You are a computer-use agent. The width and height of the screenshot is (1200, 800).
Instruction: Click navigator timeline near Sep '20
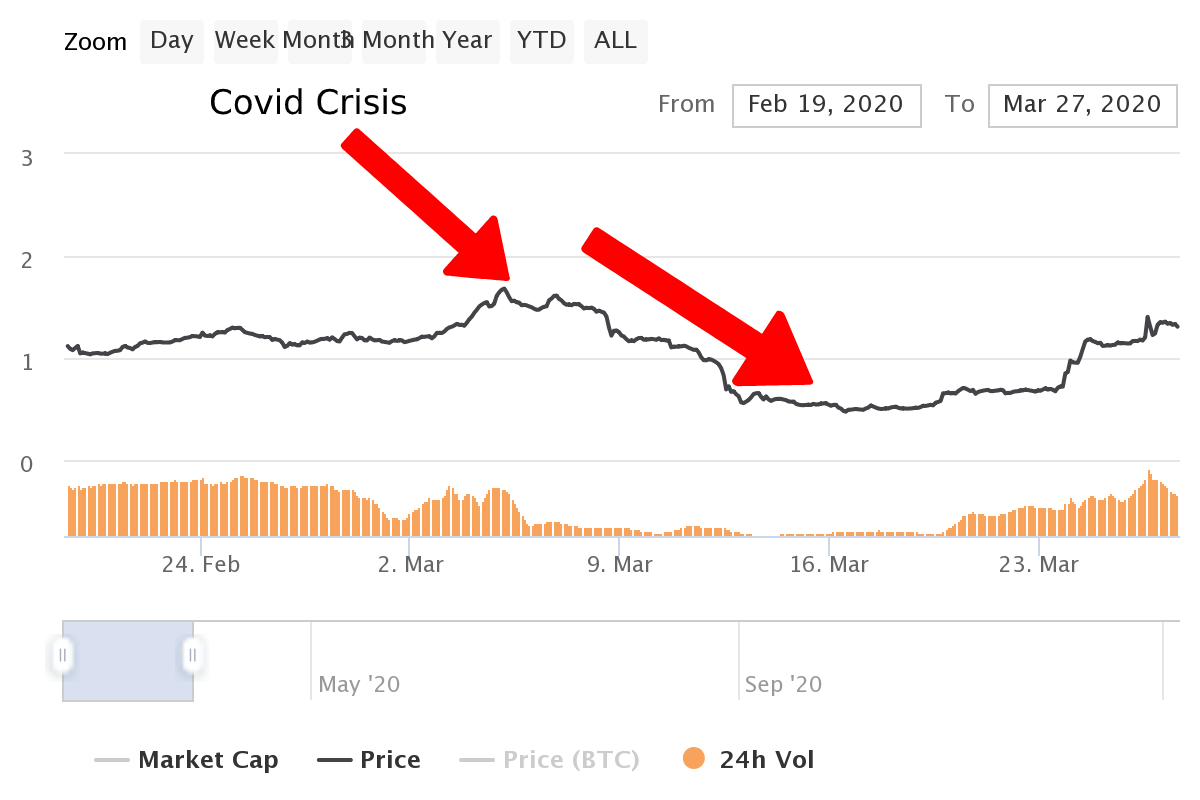(784, 685)
